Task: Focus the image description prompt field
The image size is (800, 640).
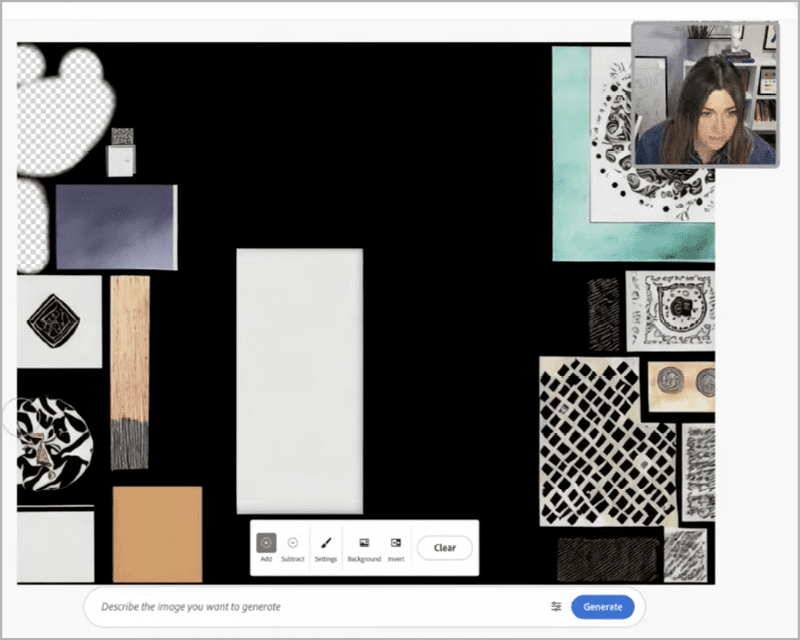Action: tap(310, 606)
